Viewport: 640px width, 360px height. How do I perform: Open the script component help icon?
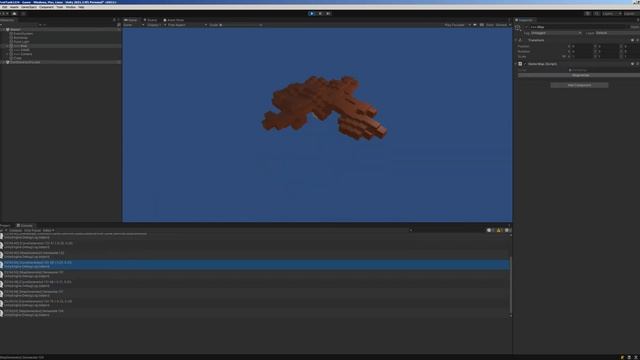pyautogui.click(x=632, y=64)
